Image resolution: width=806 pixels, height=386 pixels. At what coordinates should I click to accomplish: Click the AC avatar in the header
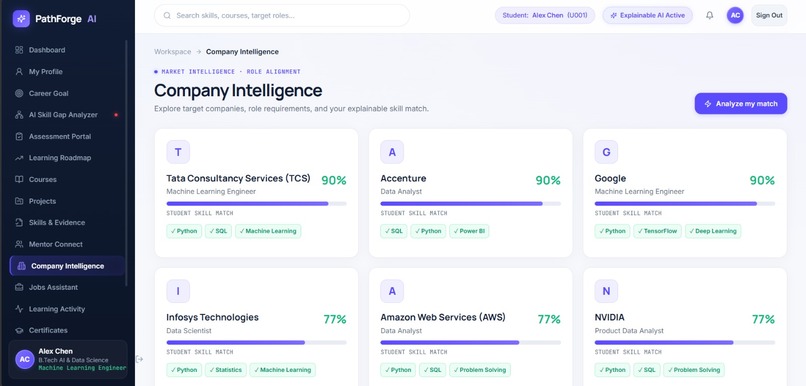(735, 15)
